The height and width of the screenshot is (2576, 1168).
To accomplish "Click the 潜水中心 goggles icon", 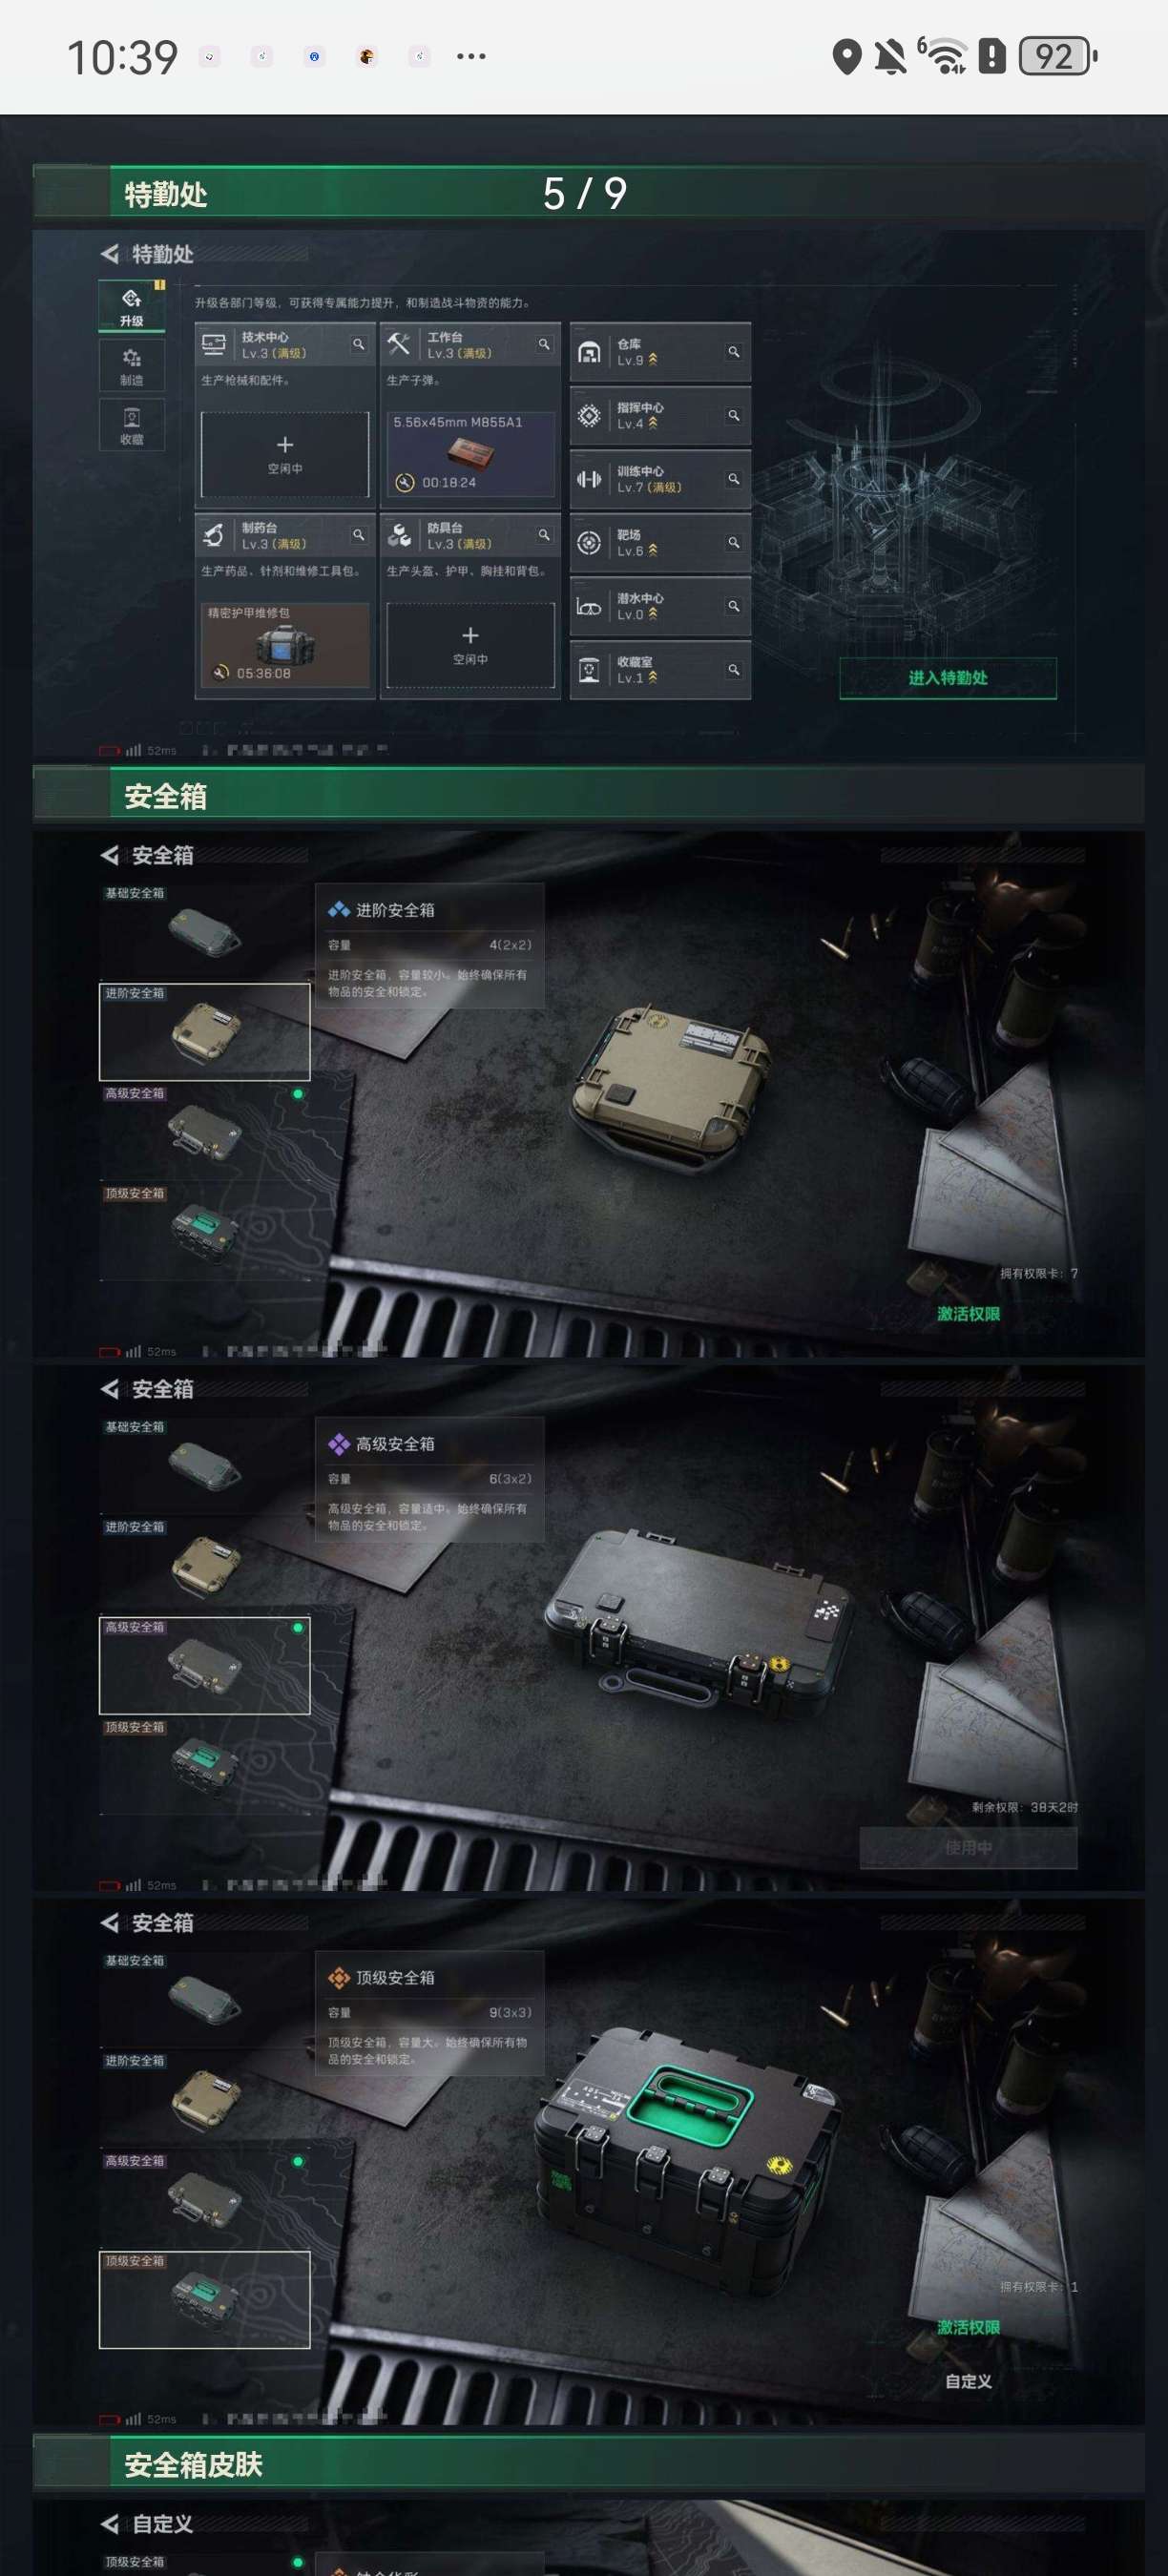I will tap(589, 606).
